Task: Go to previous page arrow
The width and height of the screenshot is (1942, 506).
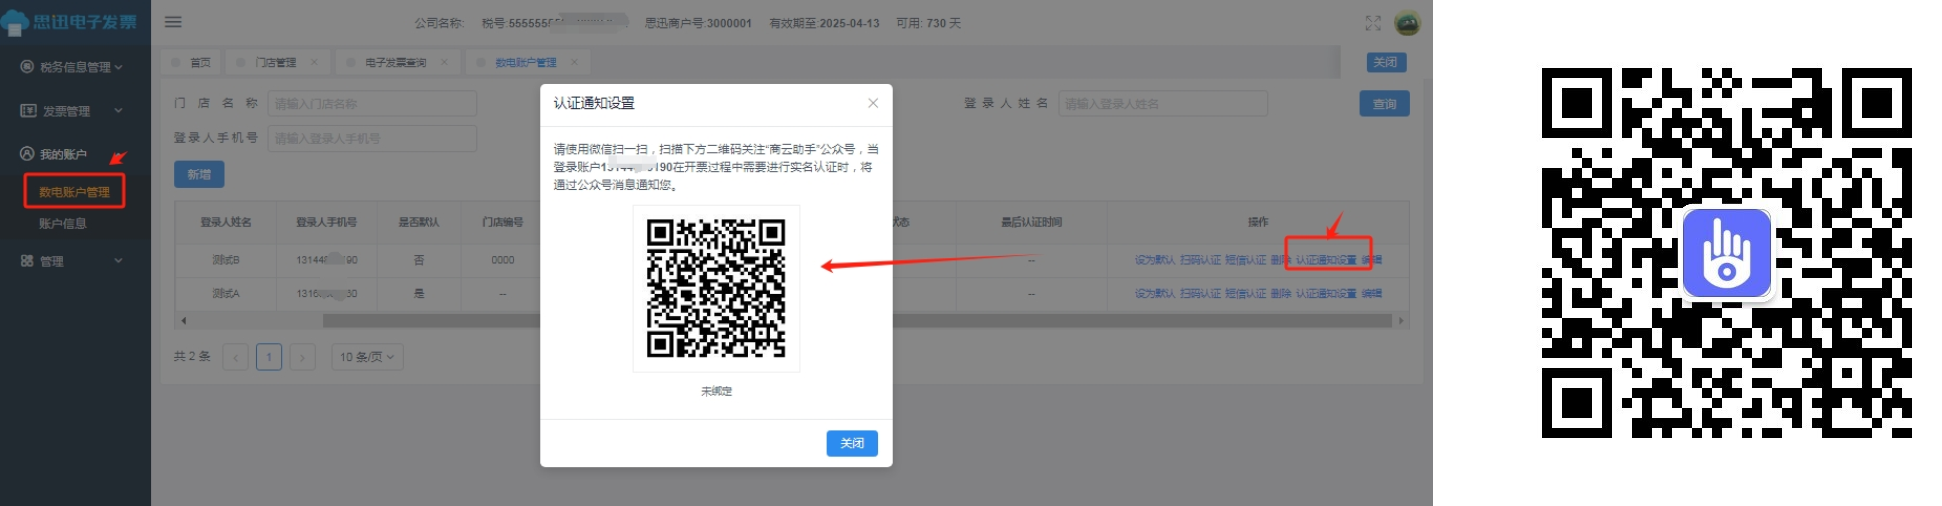Action: tap(236, 357)
